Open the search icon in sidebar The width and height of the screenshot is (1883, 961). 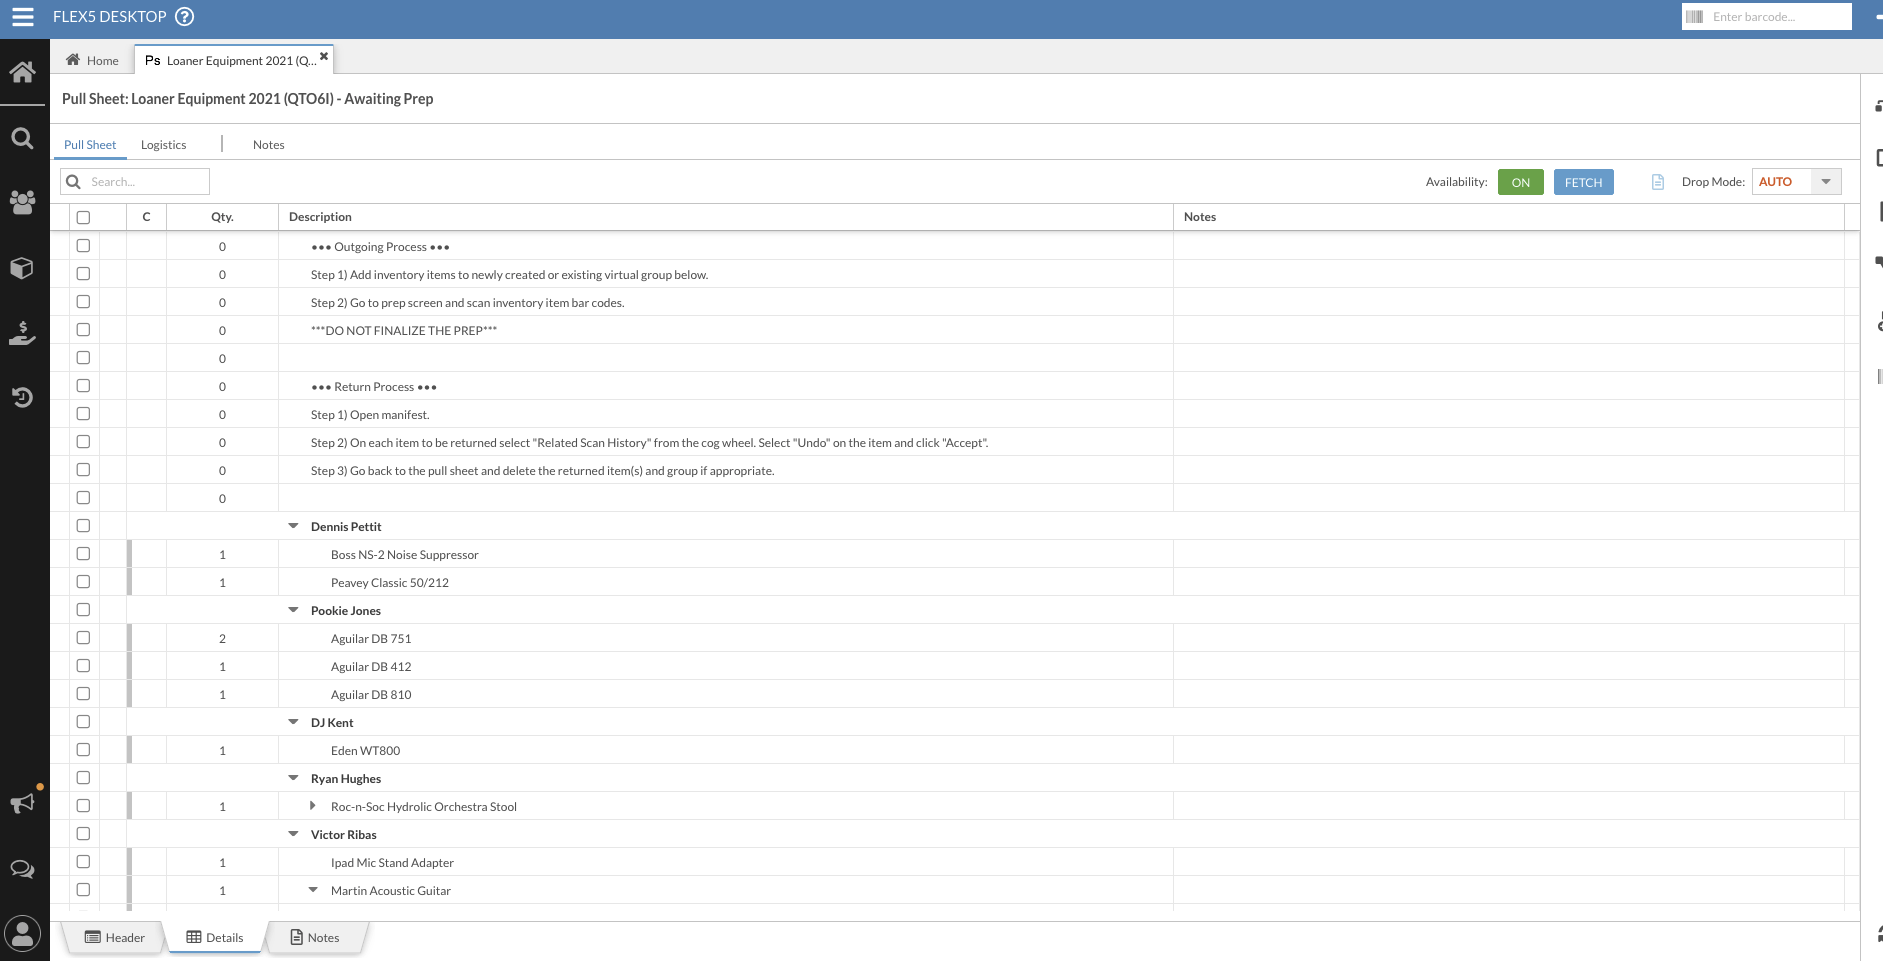(22, 138)
